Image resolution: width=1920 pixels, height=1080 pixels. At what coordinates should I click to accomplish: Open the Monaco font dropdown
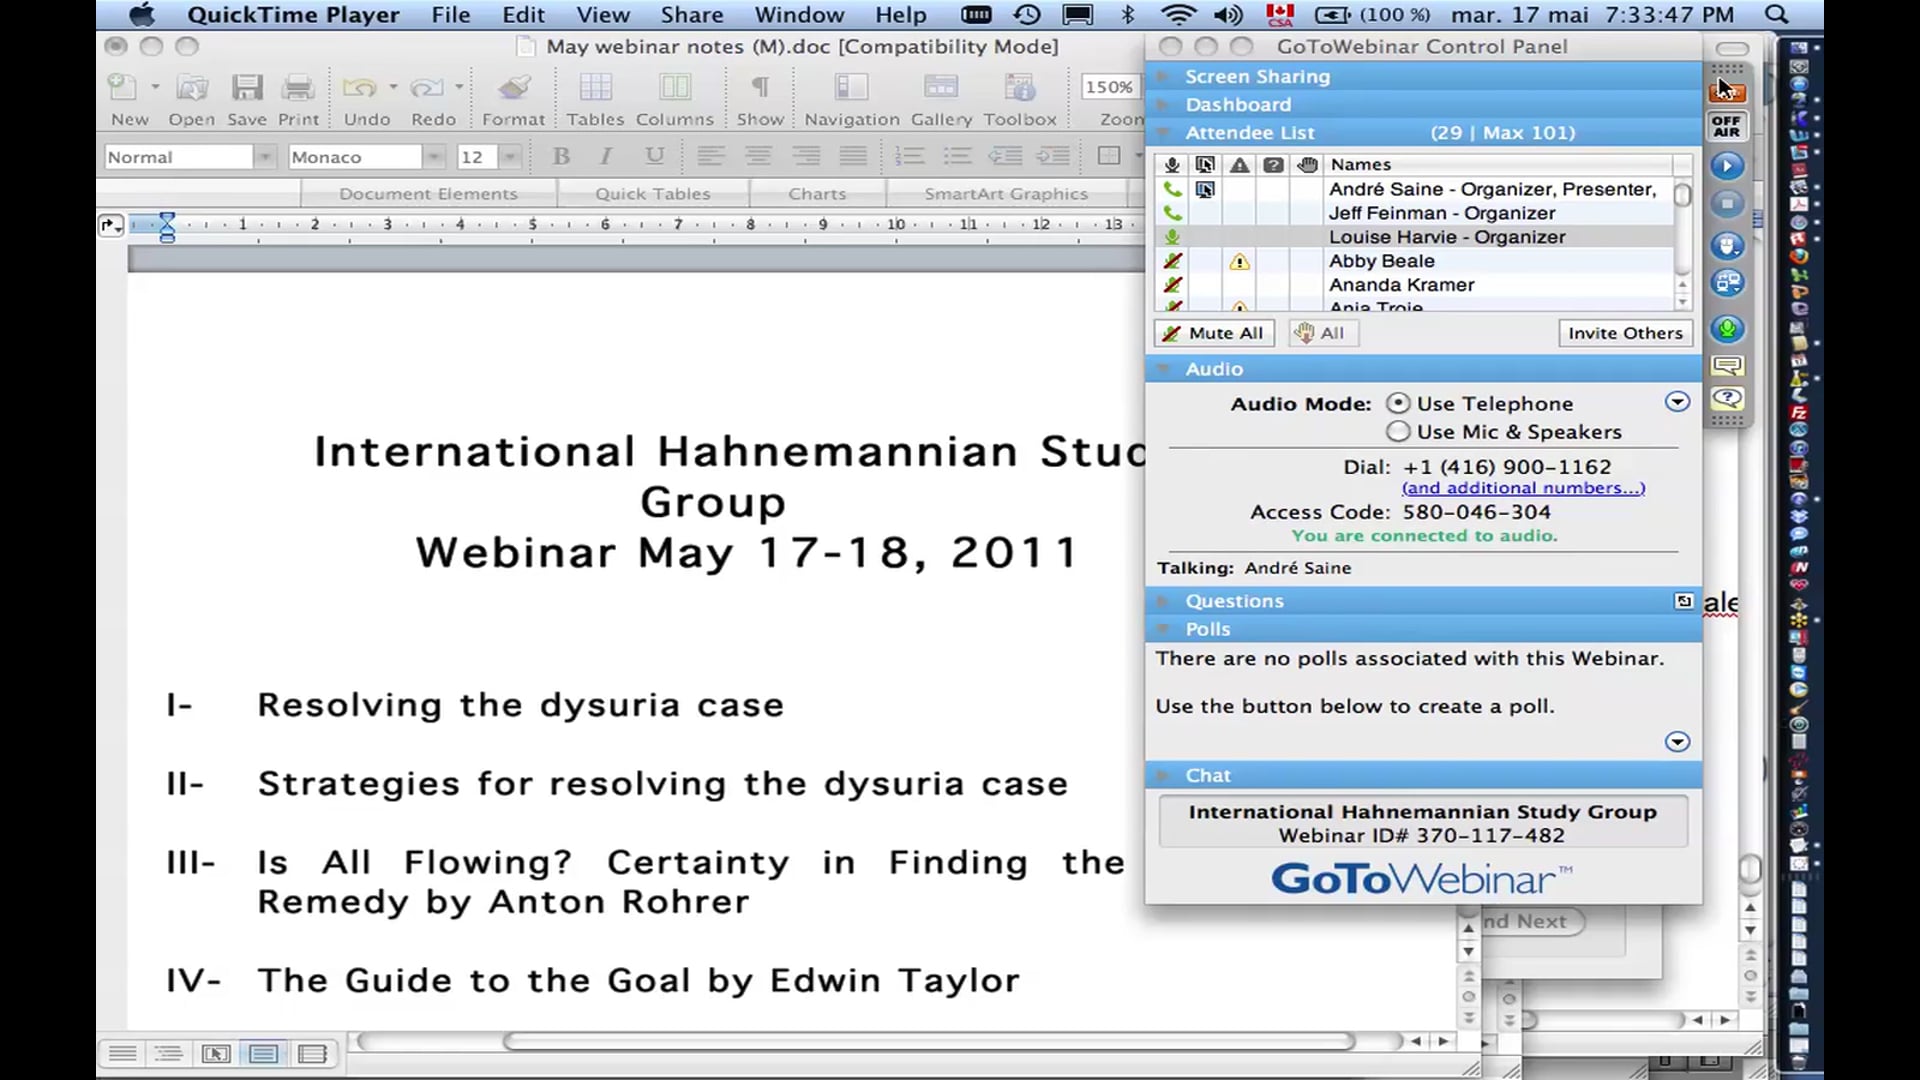pos(432,156)
